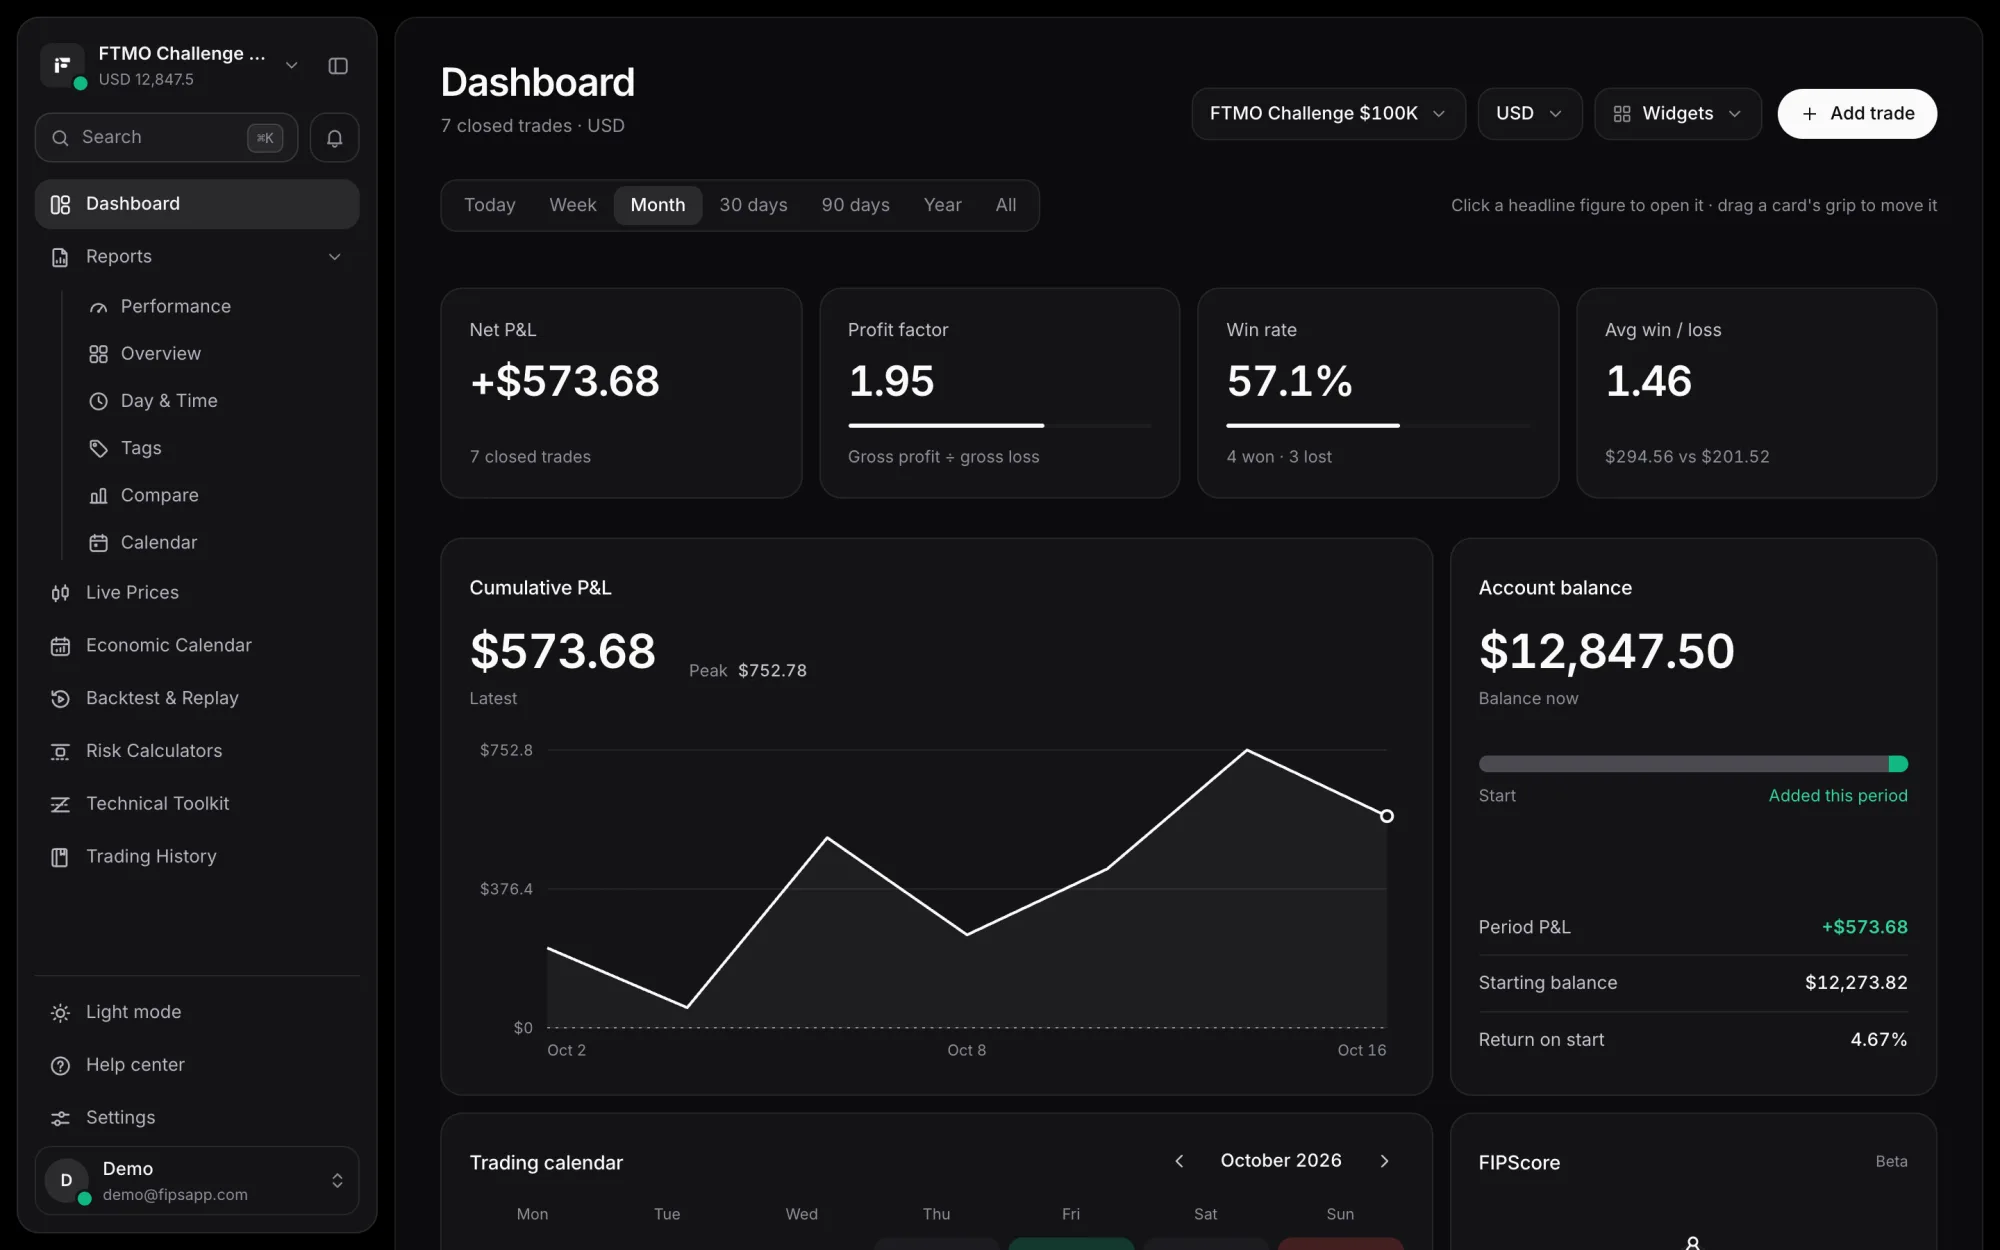Image resolution: width=2000 pixels, height=1250 pixels.
Task: Click the Profit factor progress bar
Action: 999,426
